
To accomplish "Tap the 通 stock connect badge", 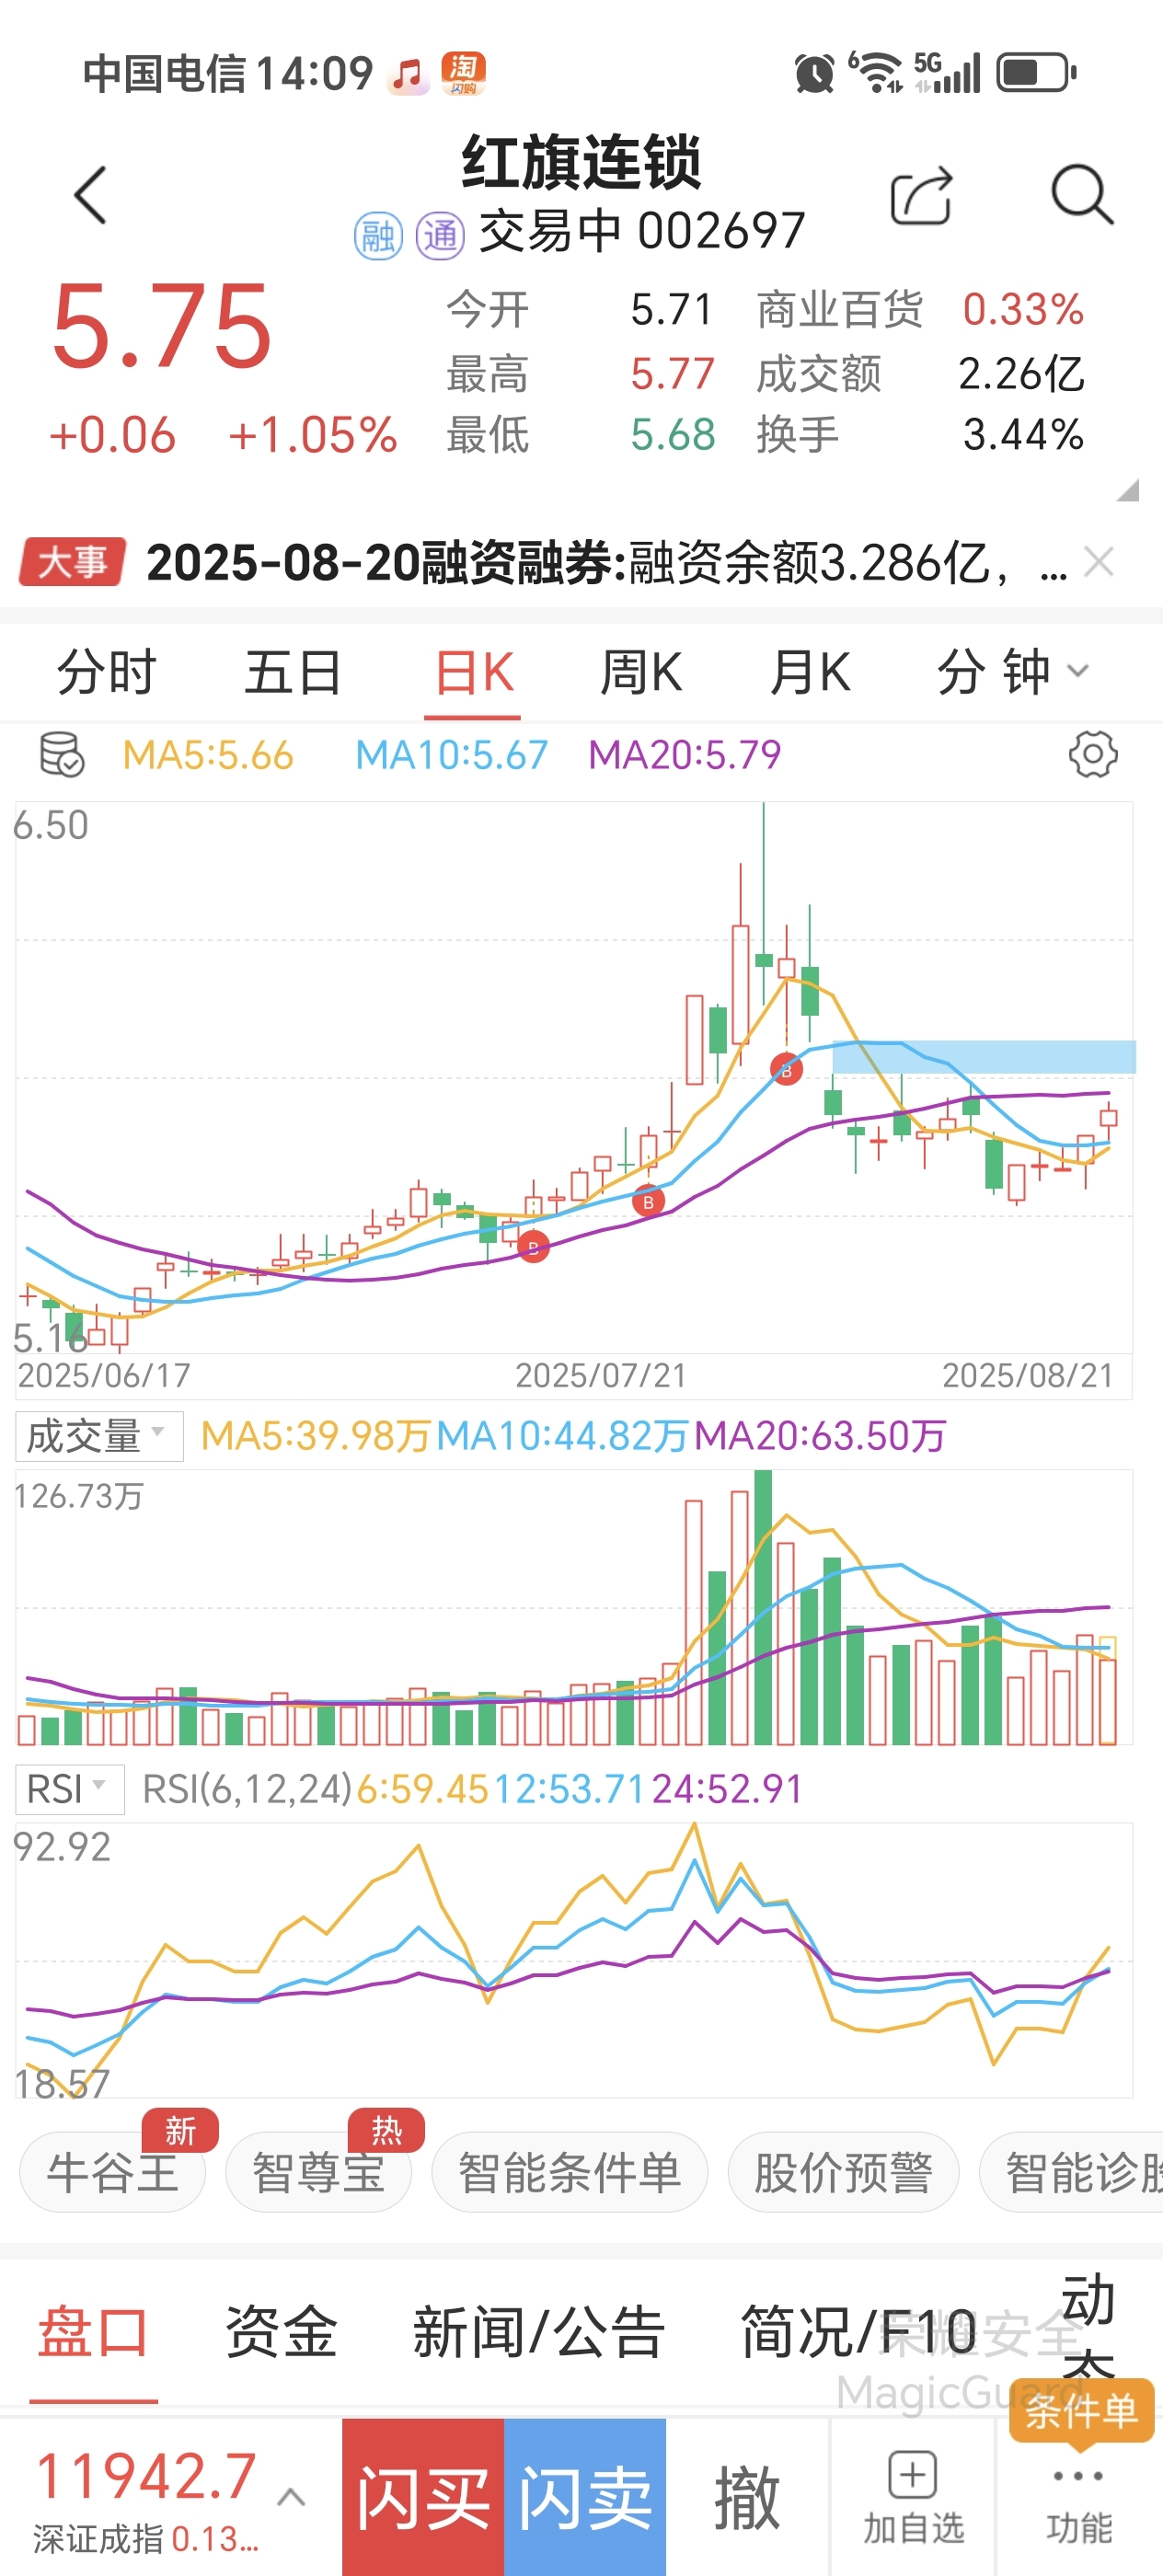I will click(x=440, y=237).
